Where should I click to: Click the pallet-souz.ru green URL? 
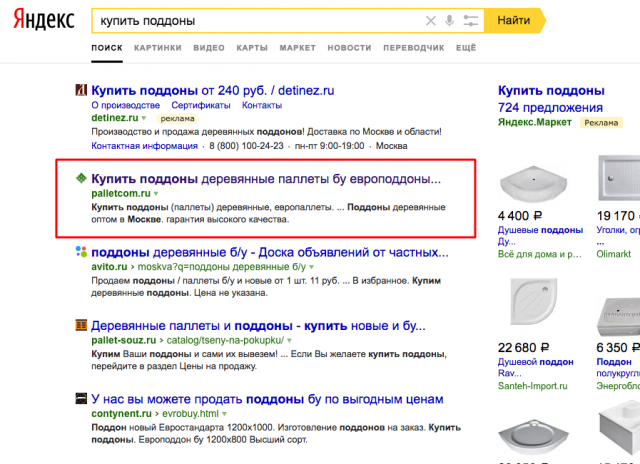[x=124, y=340]
